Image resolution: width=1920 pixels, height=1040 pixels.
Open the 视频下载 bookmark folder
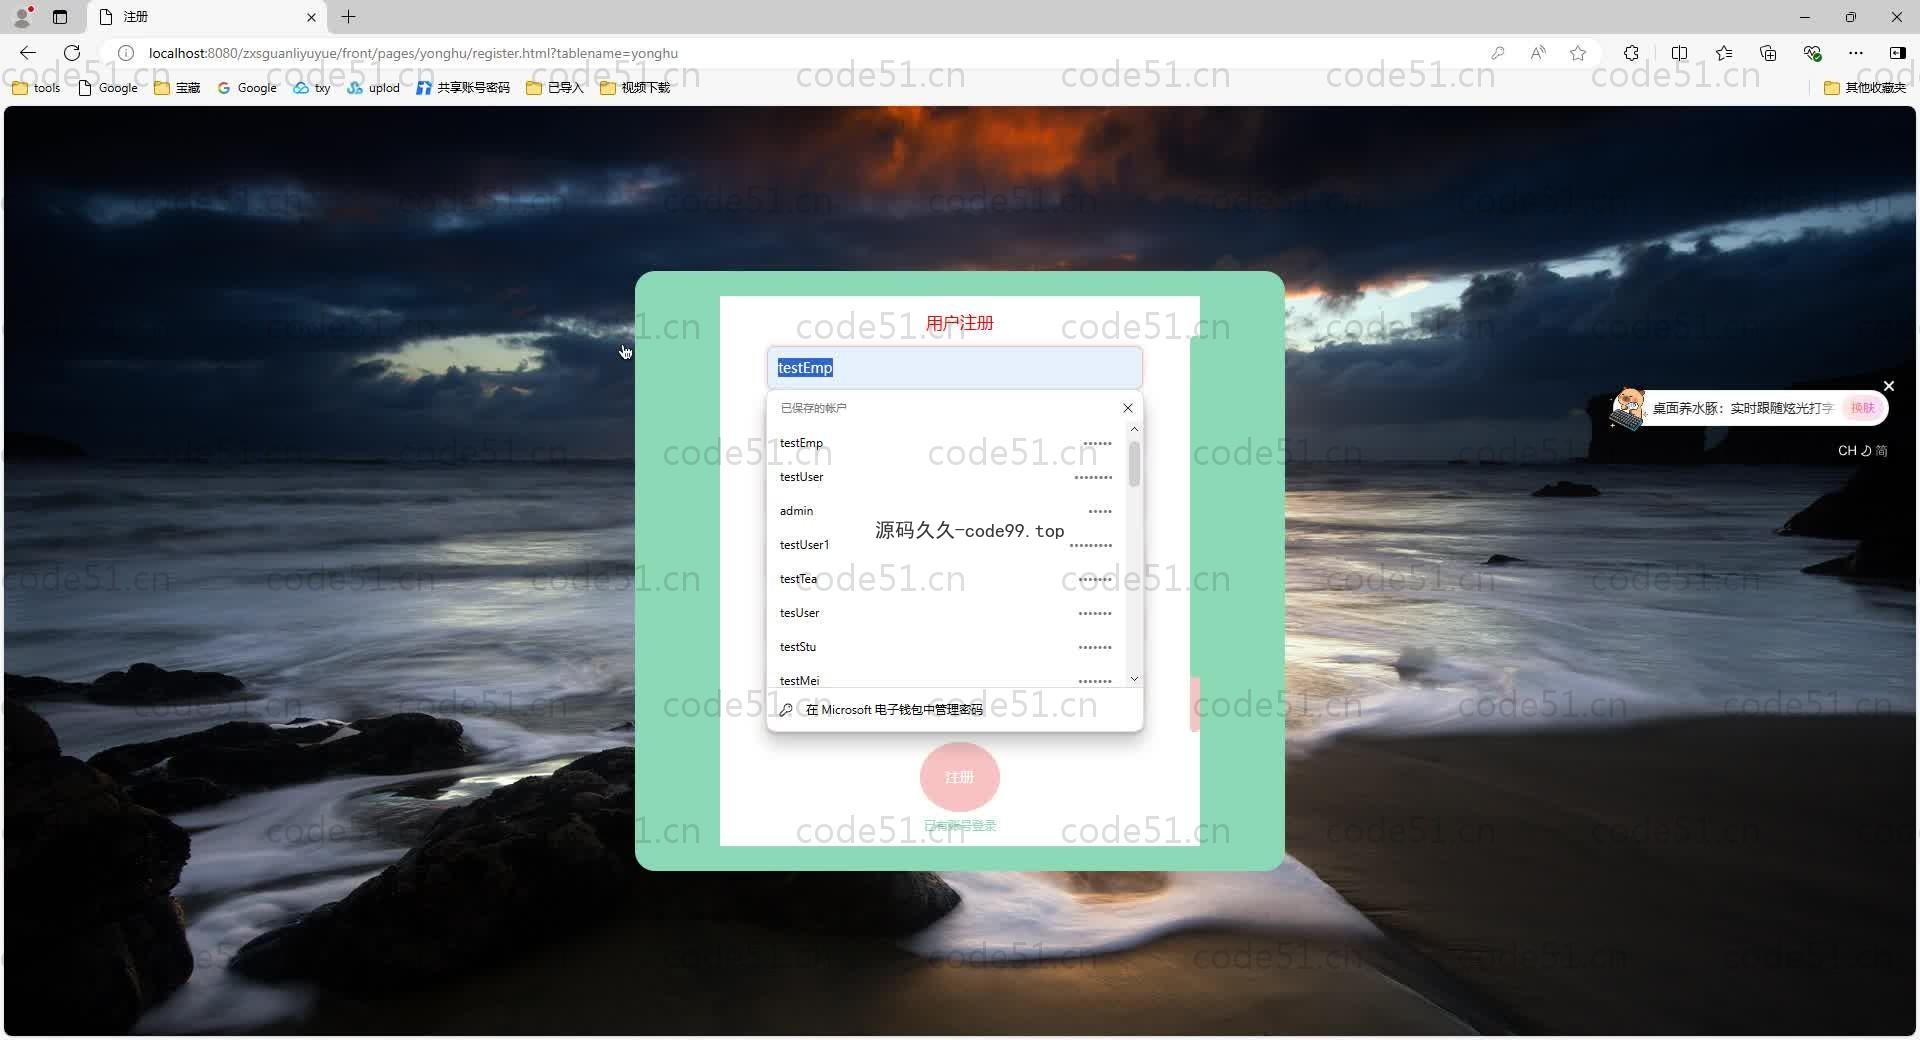(635, 88)
